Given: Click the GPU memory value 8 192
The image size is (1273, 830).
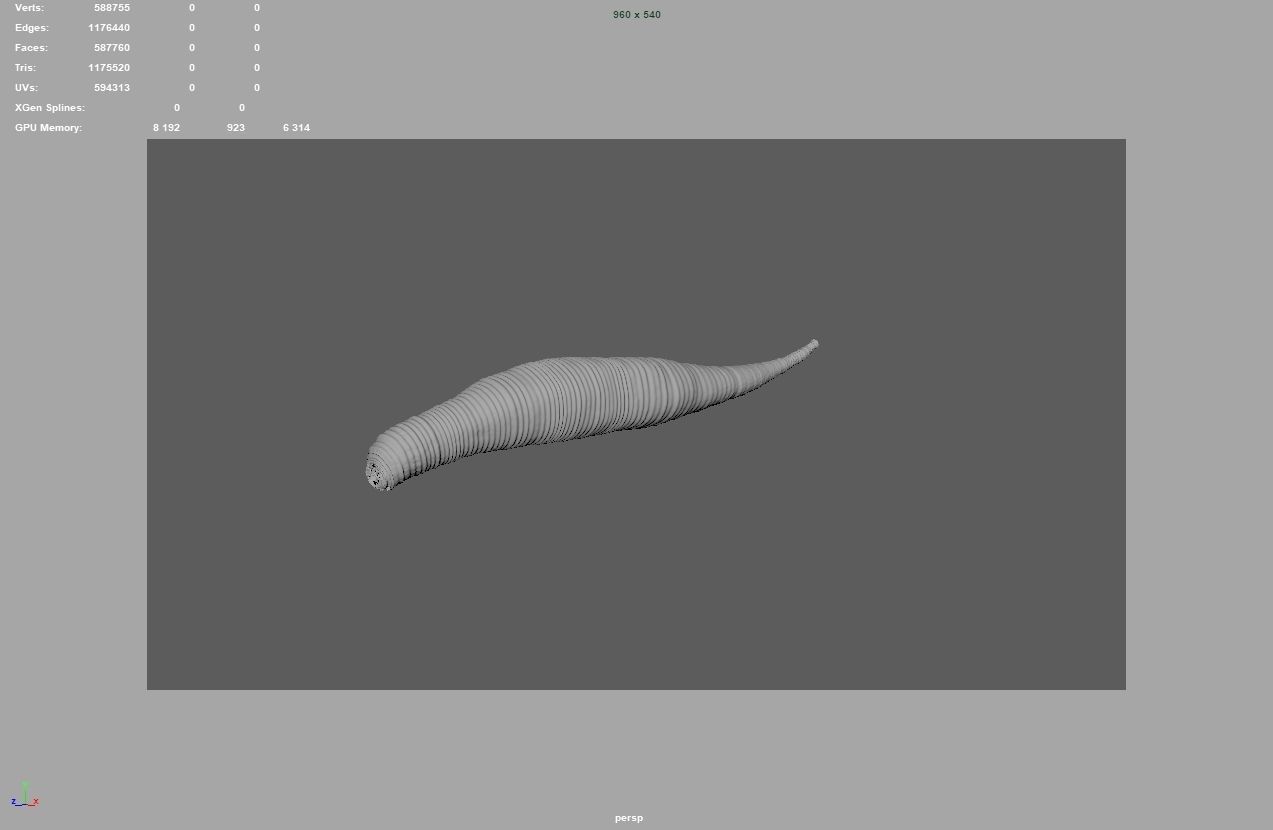Looking at the screenshot, I should point(166,128).
